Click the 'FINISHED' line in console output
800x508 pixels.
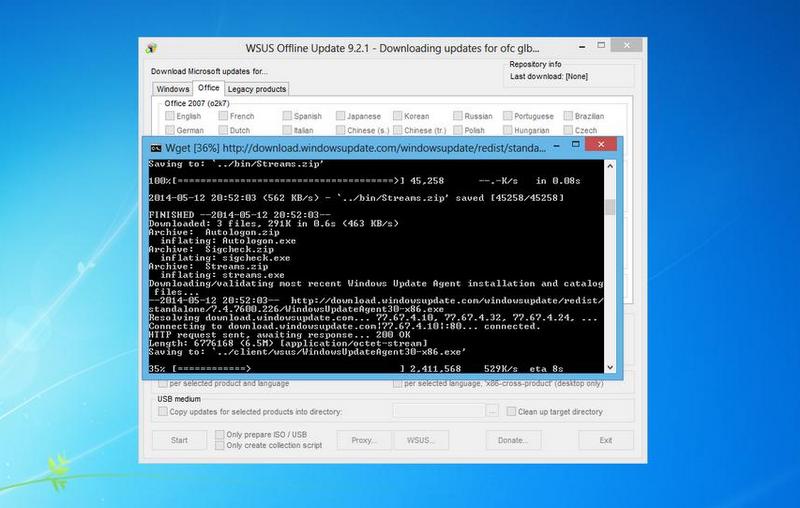click(x=239, y=215)
